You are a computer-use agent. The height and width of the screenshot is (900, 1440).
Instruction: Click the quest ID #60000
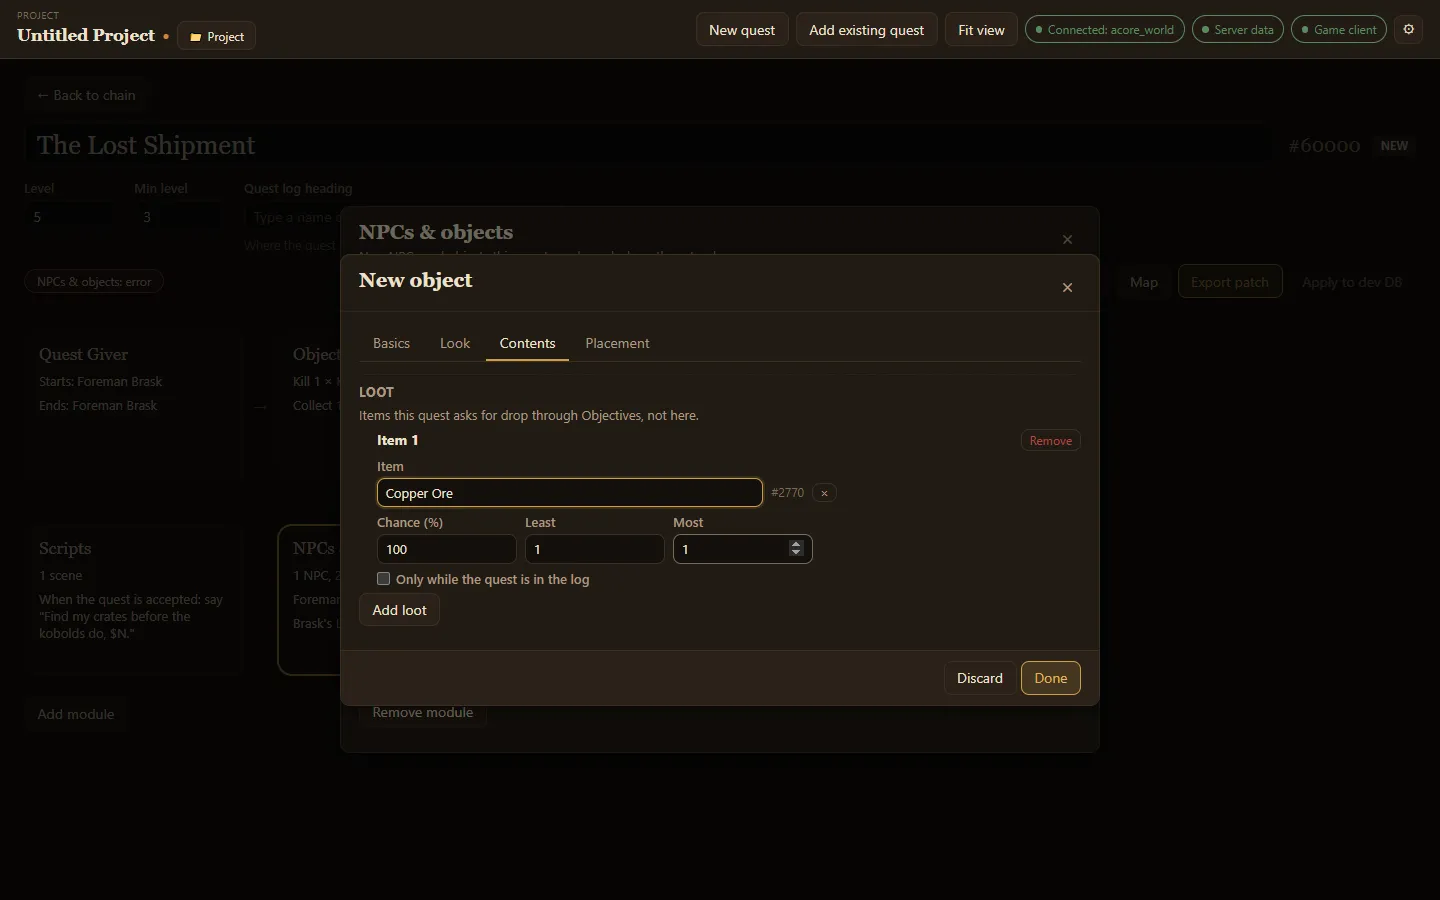1324,146
